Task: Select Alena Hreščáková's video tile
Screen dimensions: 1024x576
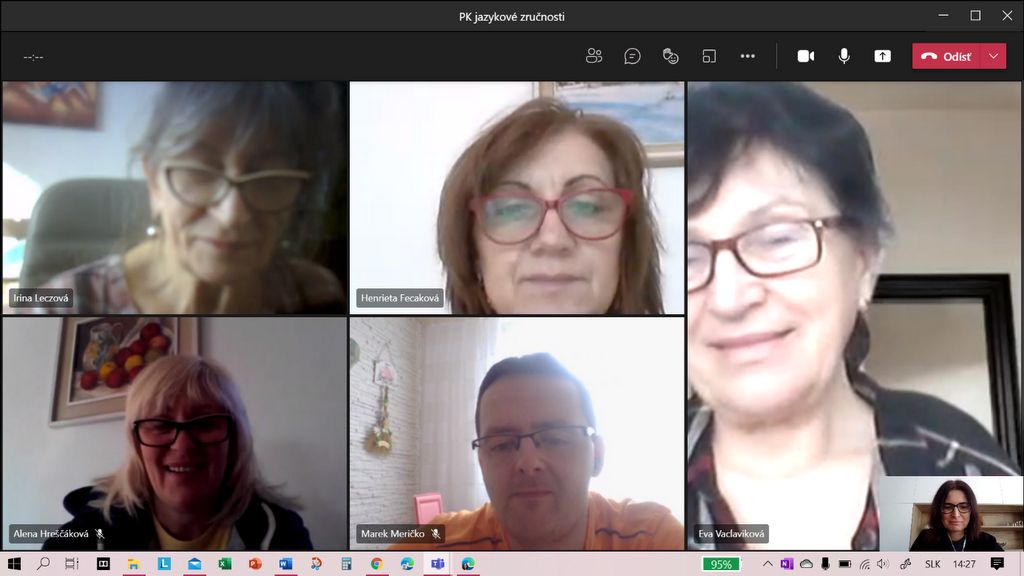Action: [x=174, y=434]
